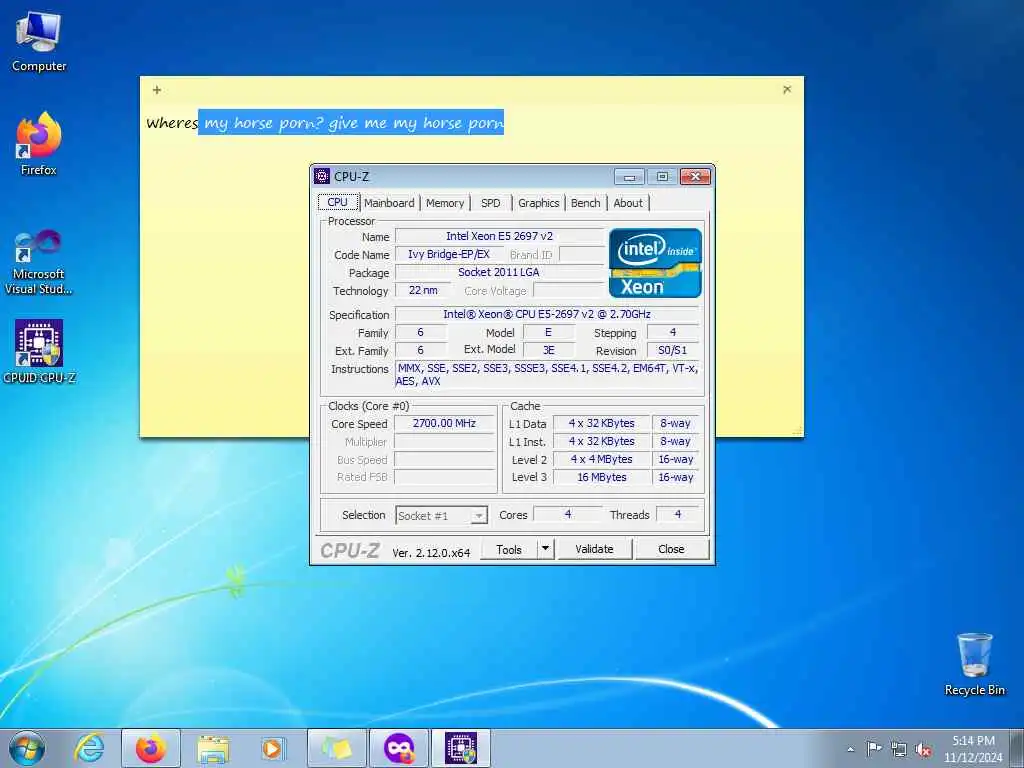Launch Internet Explorer from the taskbar
The width and height of the screenshot is (1024, 768).
click(x=89, y=748)
